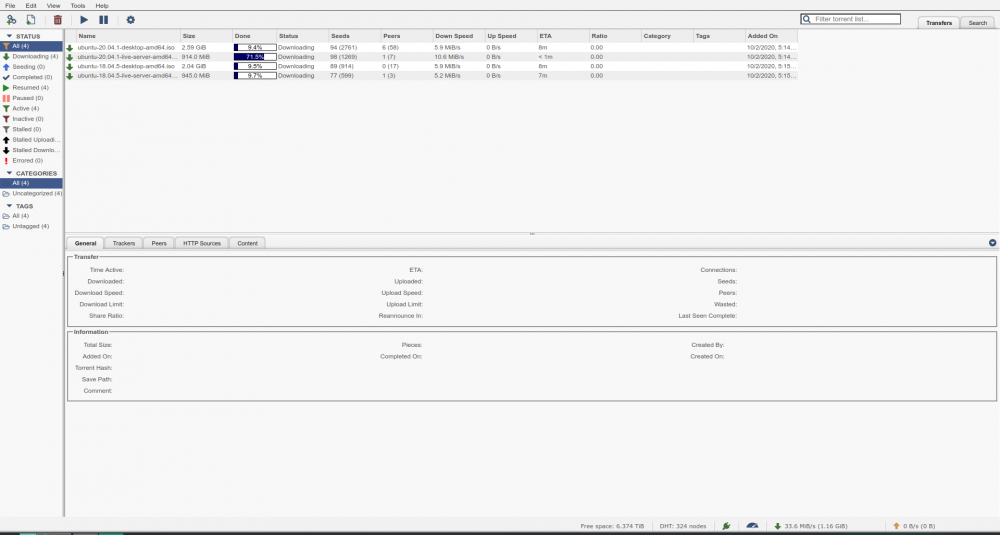Open Options via the gear icon
This screenshot has width=1000, height=535.
click(x=131, y=20)
